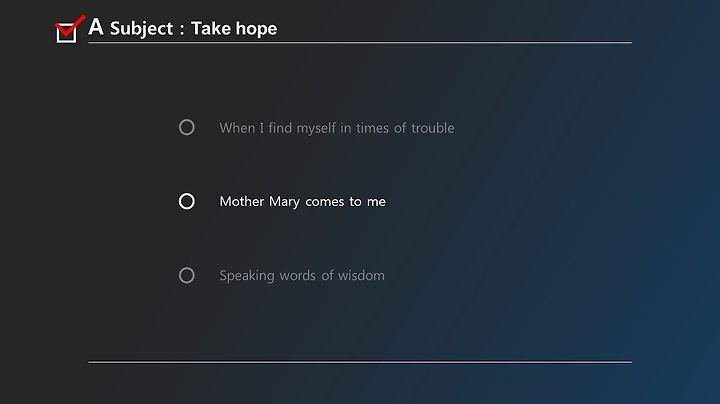Click the colon between Subject and Take hope

[182, 30]
